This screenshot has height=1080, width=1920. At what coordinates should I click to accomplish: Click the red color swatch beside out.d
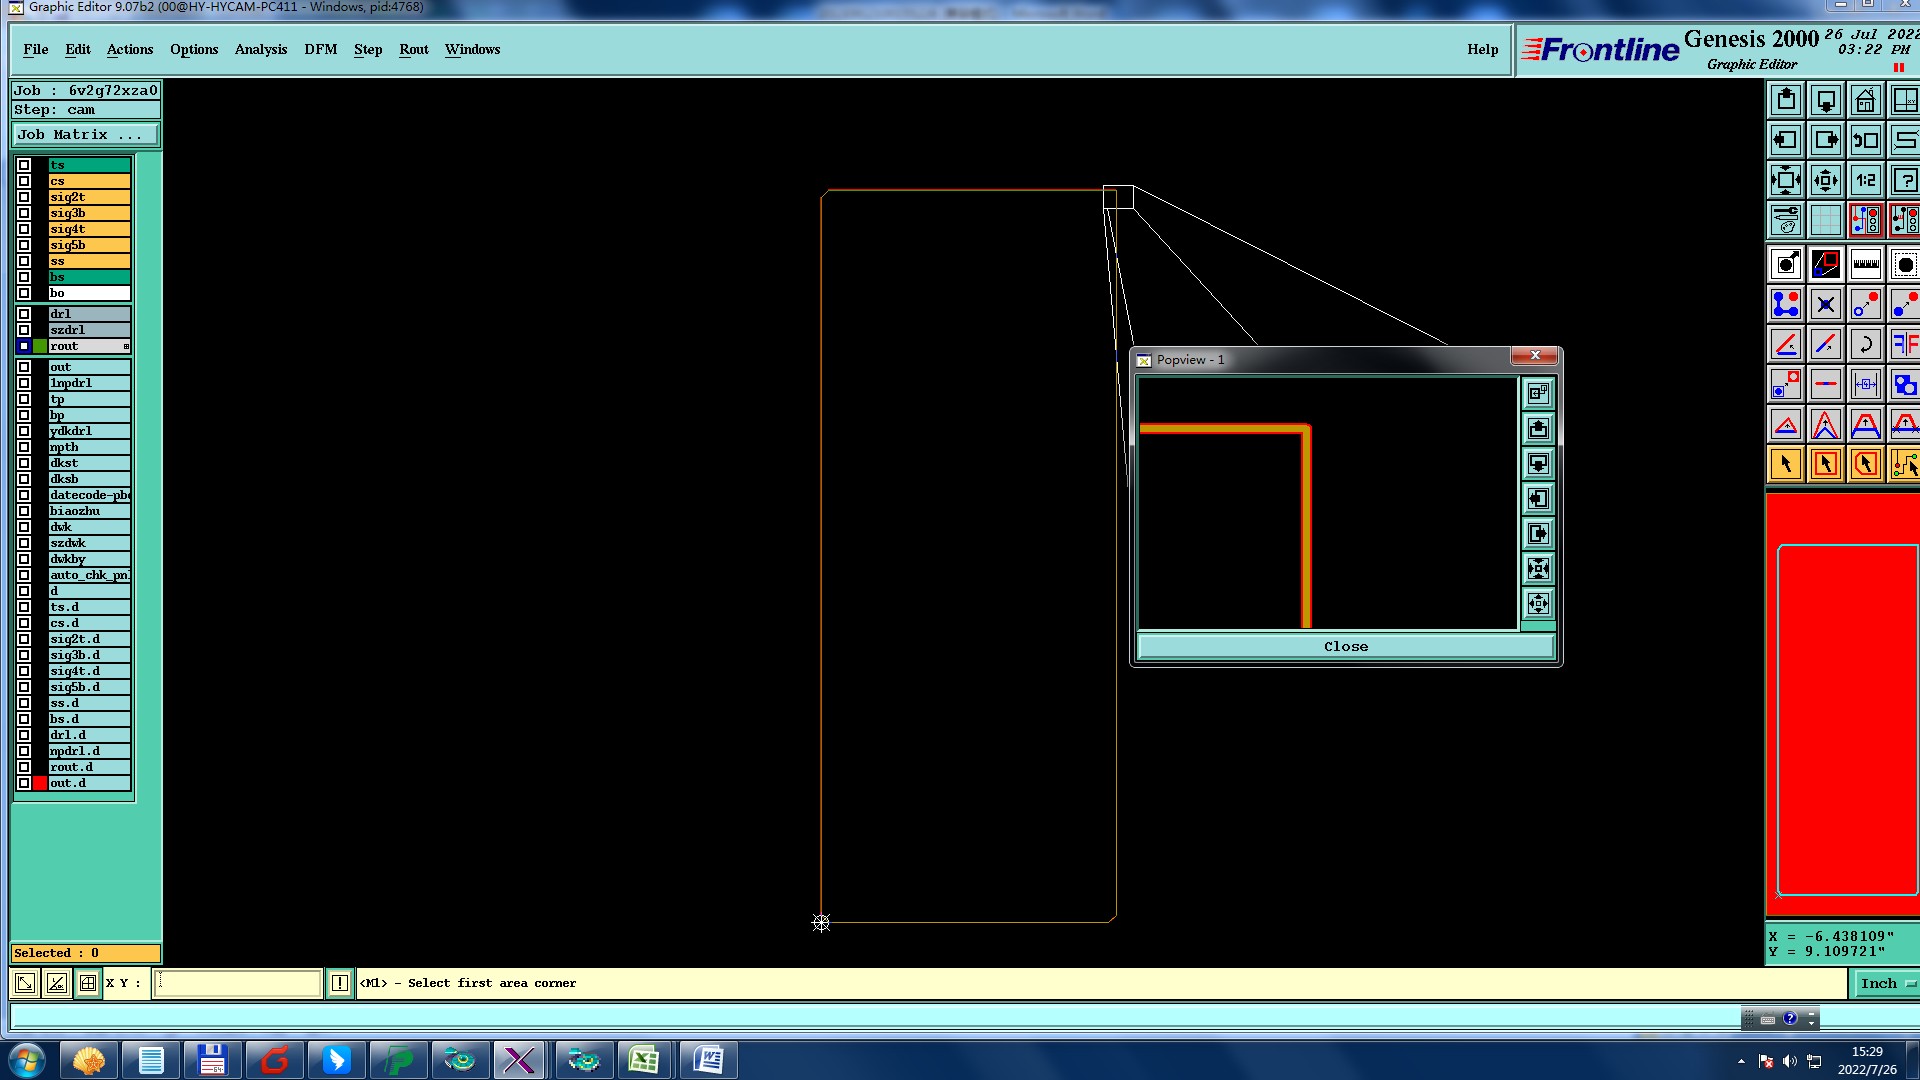(x=40, y=783)
